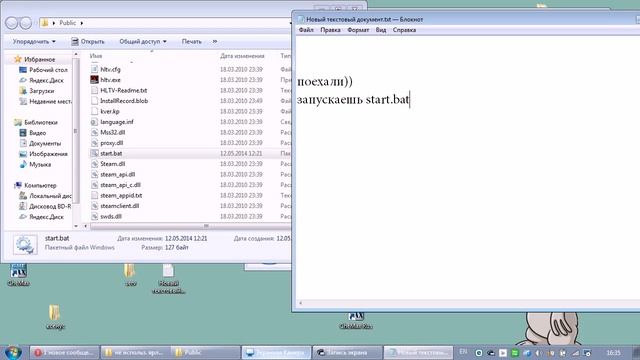Sort files by Дата изменения column header
This screenshot has width=640, height=360.
pyautogui.click(x=242, y=56)
